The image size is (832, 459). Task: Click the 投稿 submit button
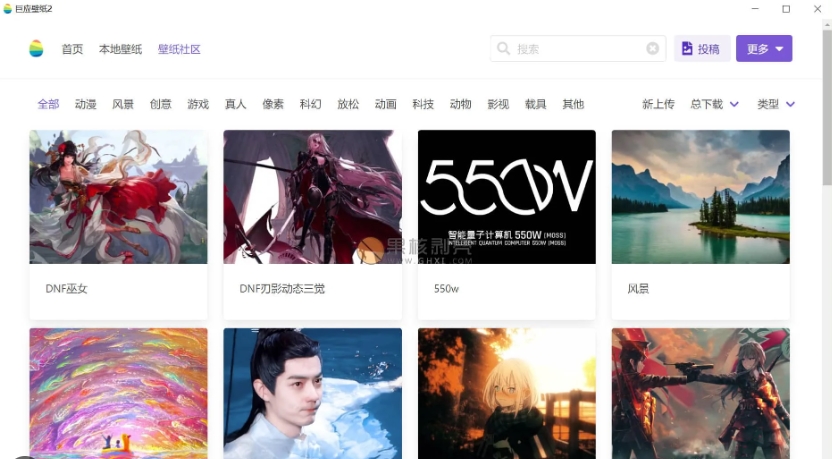(x=702, y=49)
